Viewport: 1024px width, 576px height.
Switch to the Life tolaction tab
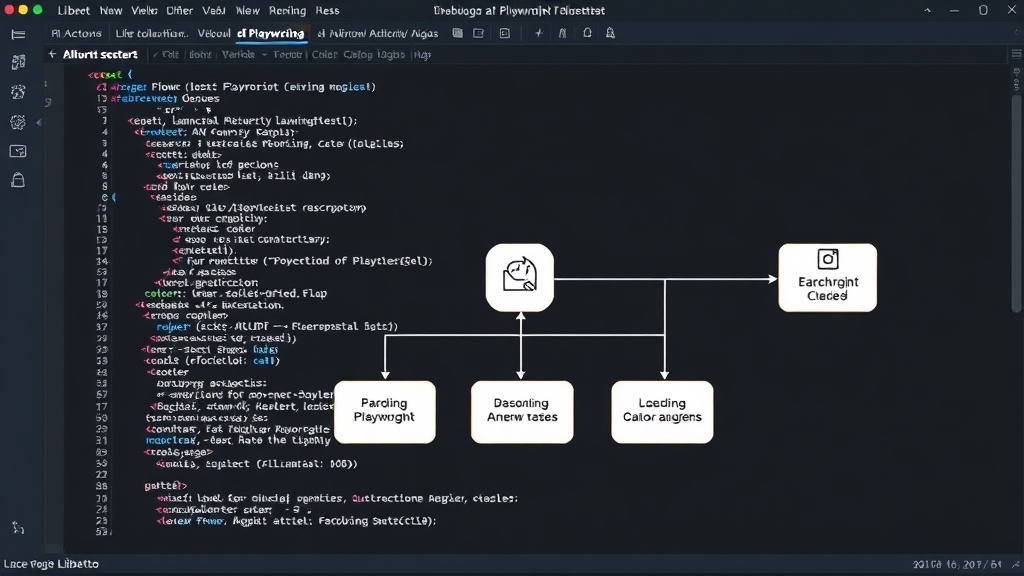[151, 33]
